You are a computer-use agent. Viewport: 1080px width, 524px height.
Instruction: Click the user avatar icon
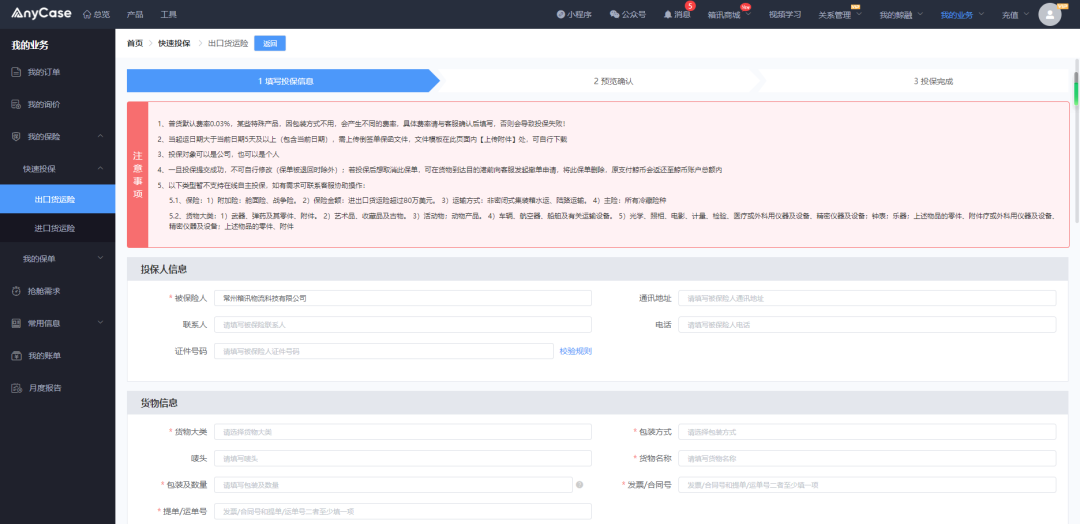pos(1050,14)
